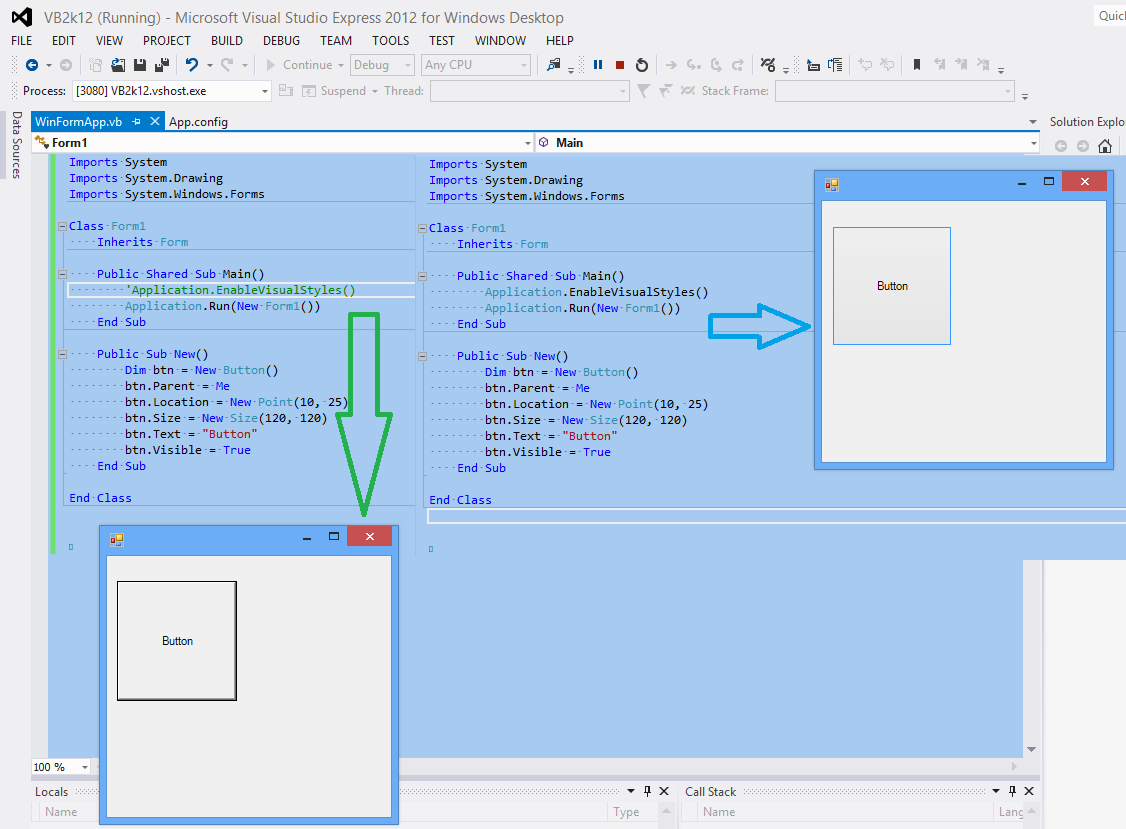Toggle auto-hide pin on Locals panel
This screenshot has width=1126, height=829.
click(647, 792)
